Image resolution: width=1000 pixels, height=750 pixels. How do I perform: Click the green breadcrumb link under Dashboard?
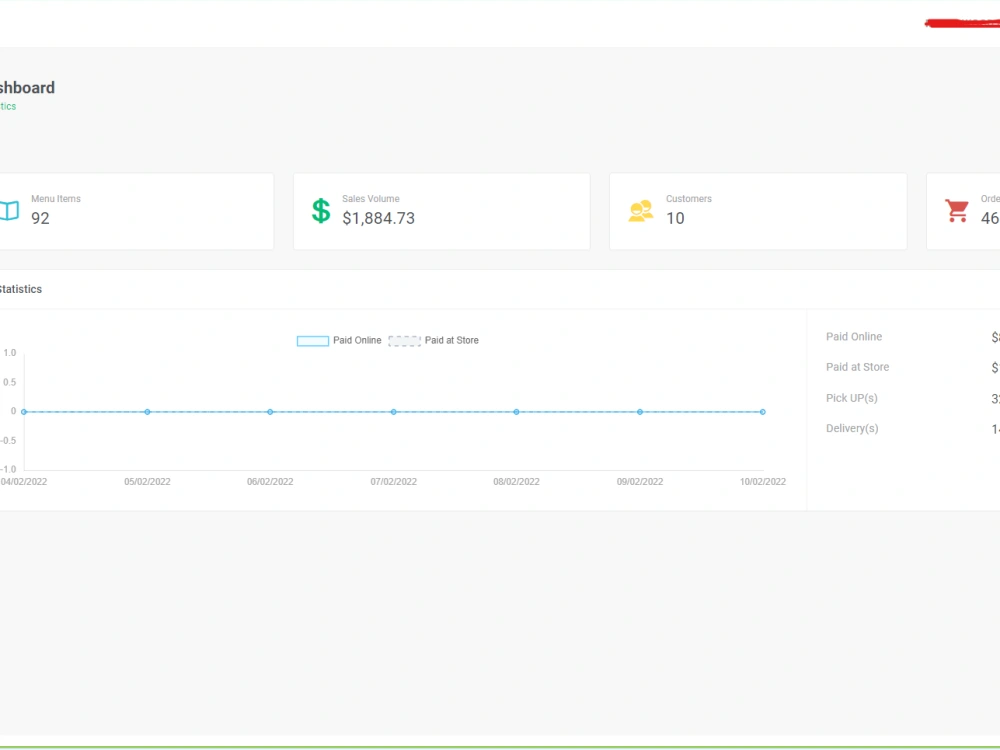8,107
